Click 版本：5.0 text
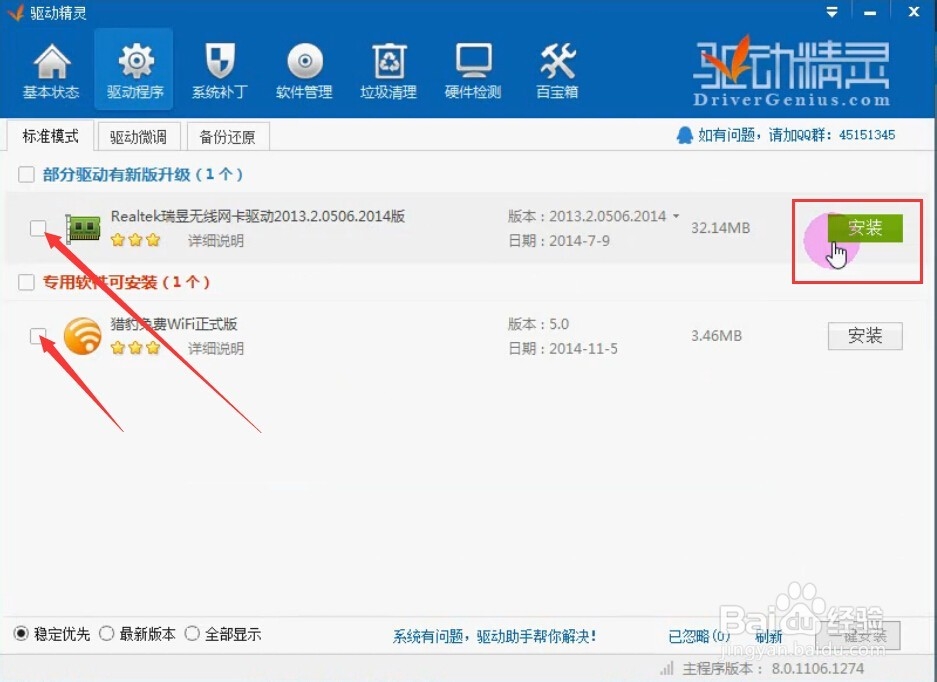This screenshot has width=937, height=682. pyautogui.click(x=538, y=324)
